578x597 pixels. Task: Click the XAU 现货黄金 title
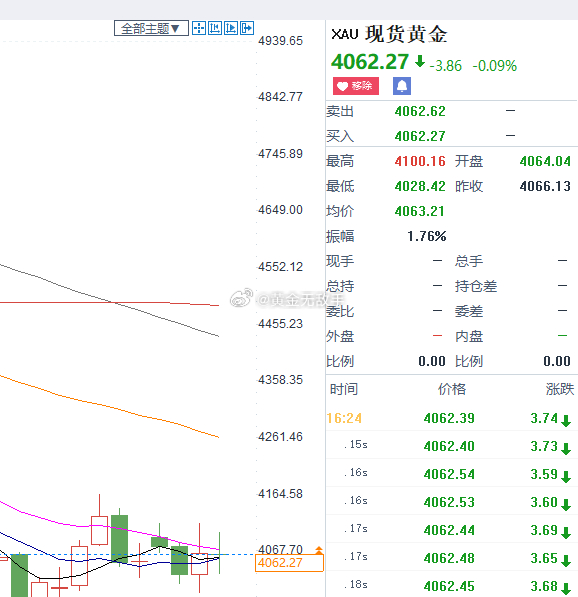[x=389, y=34]
